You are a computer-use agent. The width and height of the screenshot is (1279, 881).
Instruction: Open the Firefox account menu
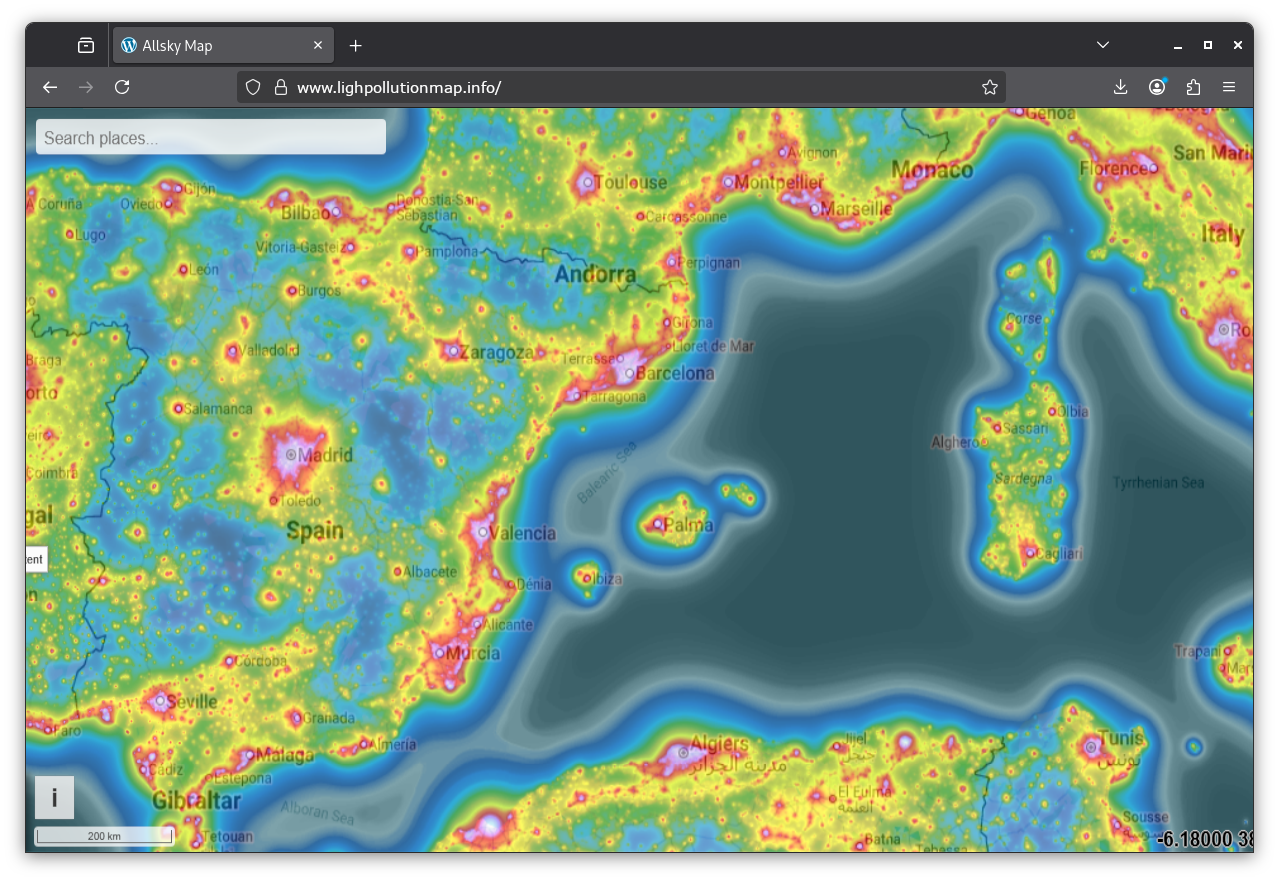coord(1157,87)
